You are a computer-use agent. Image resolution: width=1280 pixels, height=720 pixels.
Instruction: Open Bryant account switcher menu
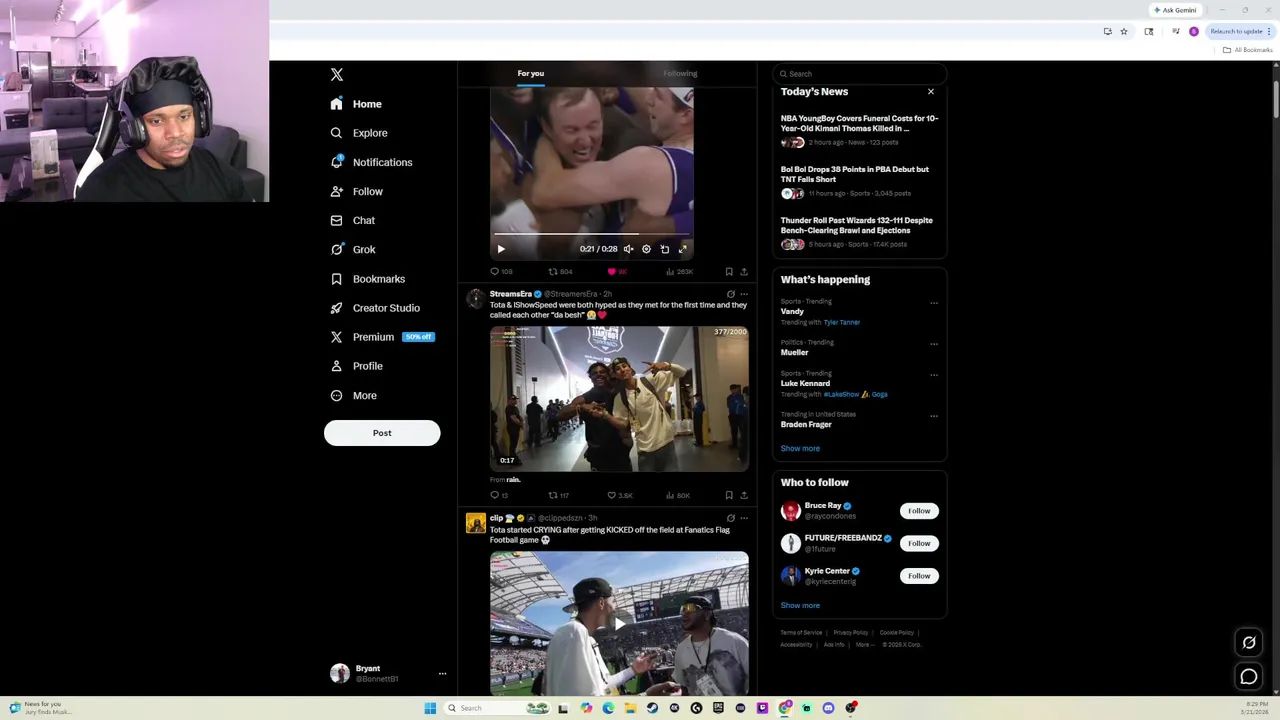pyautogui.click(x=388, y=673)
